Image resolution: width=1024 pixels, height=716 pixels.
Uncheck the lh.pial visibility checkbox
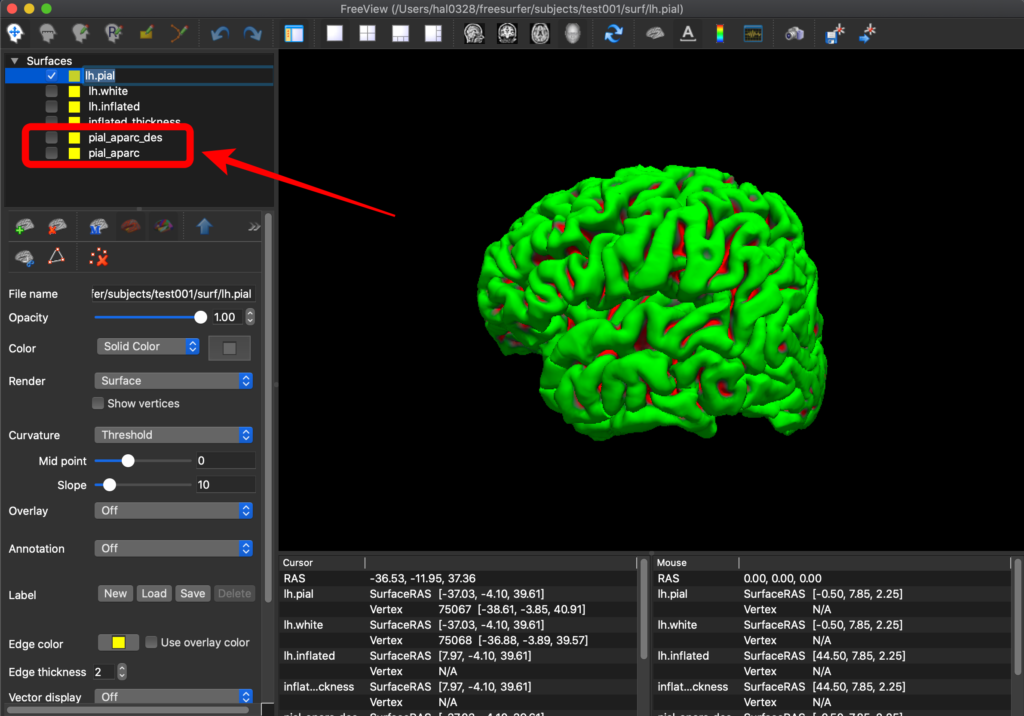click(52, 76)
